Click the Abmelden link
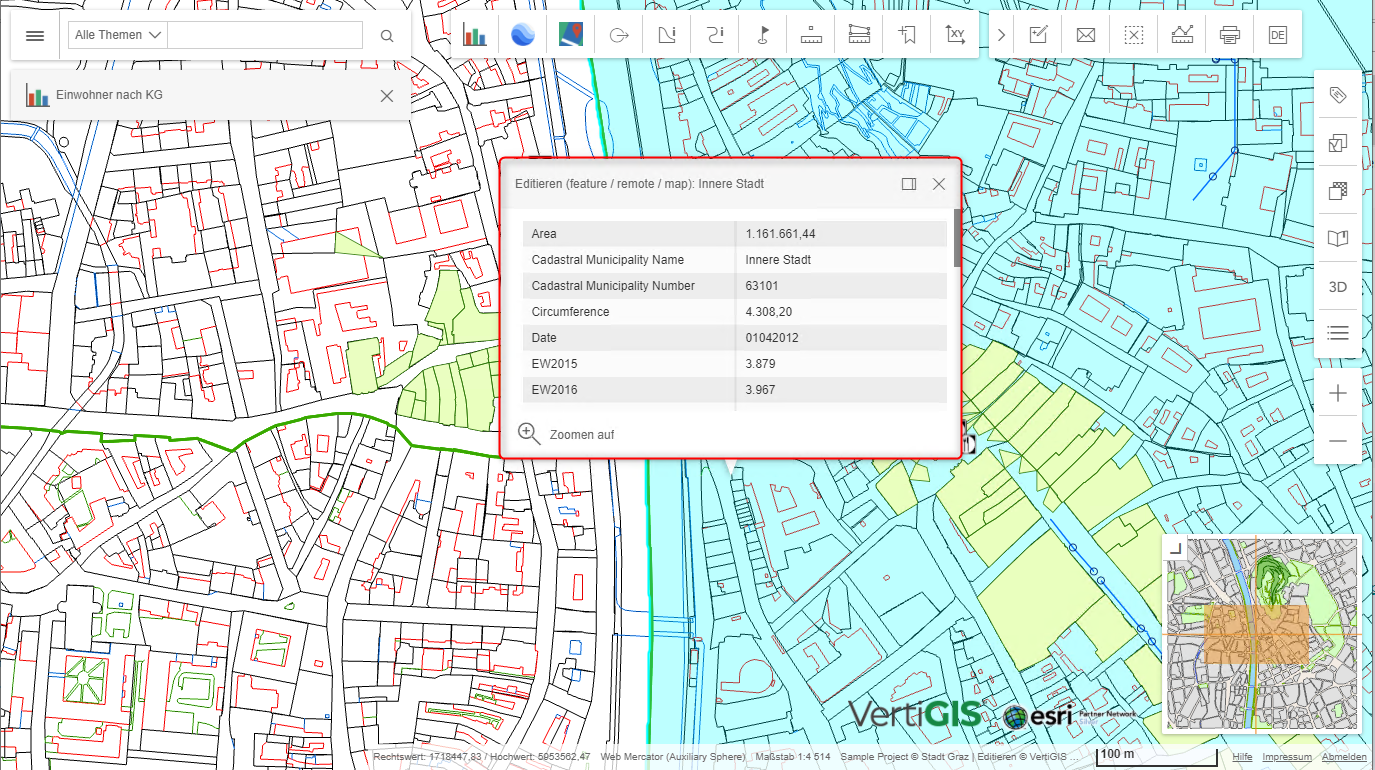 click(x=1345, y=757)
